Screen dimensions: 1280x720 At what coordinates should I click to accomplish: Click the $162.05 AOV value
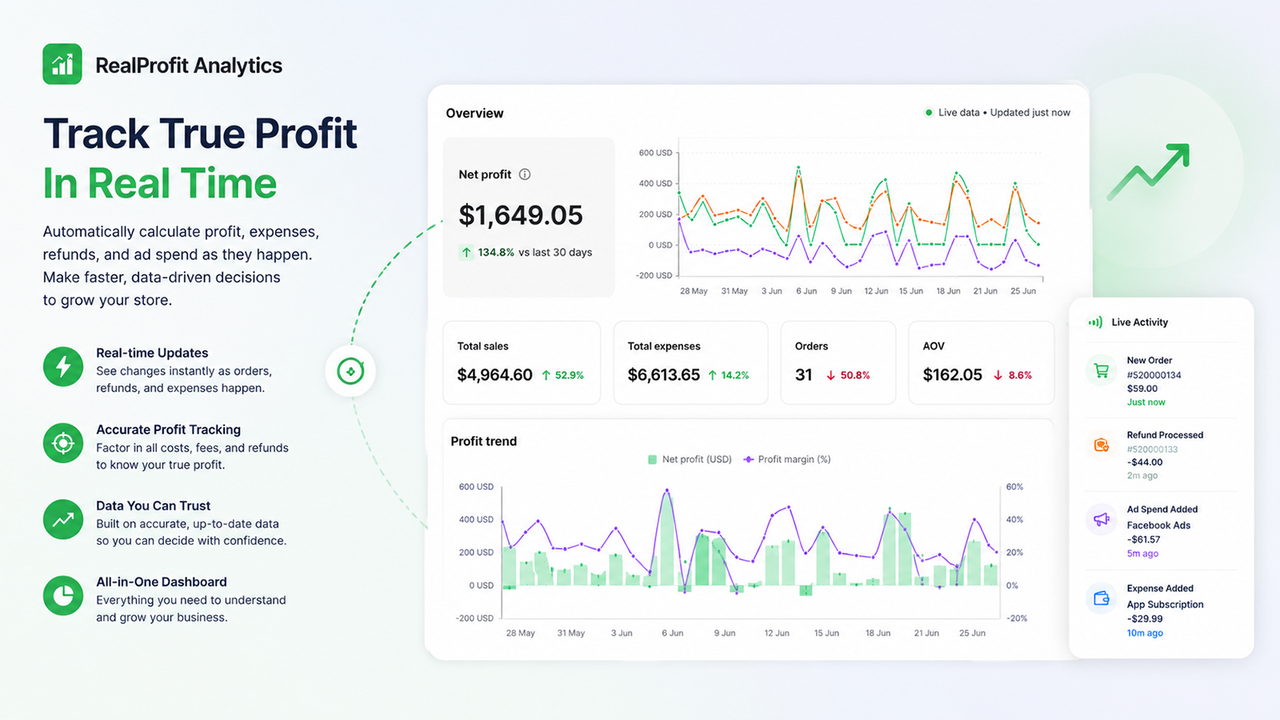click(x=953, y=375)
